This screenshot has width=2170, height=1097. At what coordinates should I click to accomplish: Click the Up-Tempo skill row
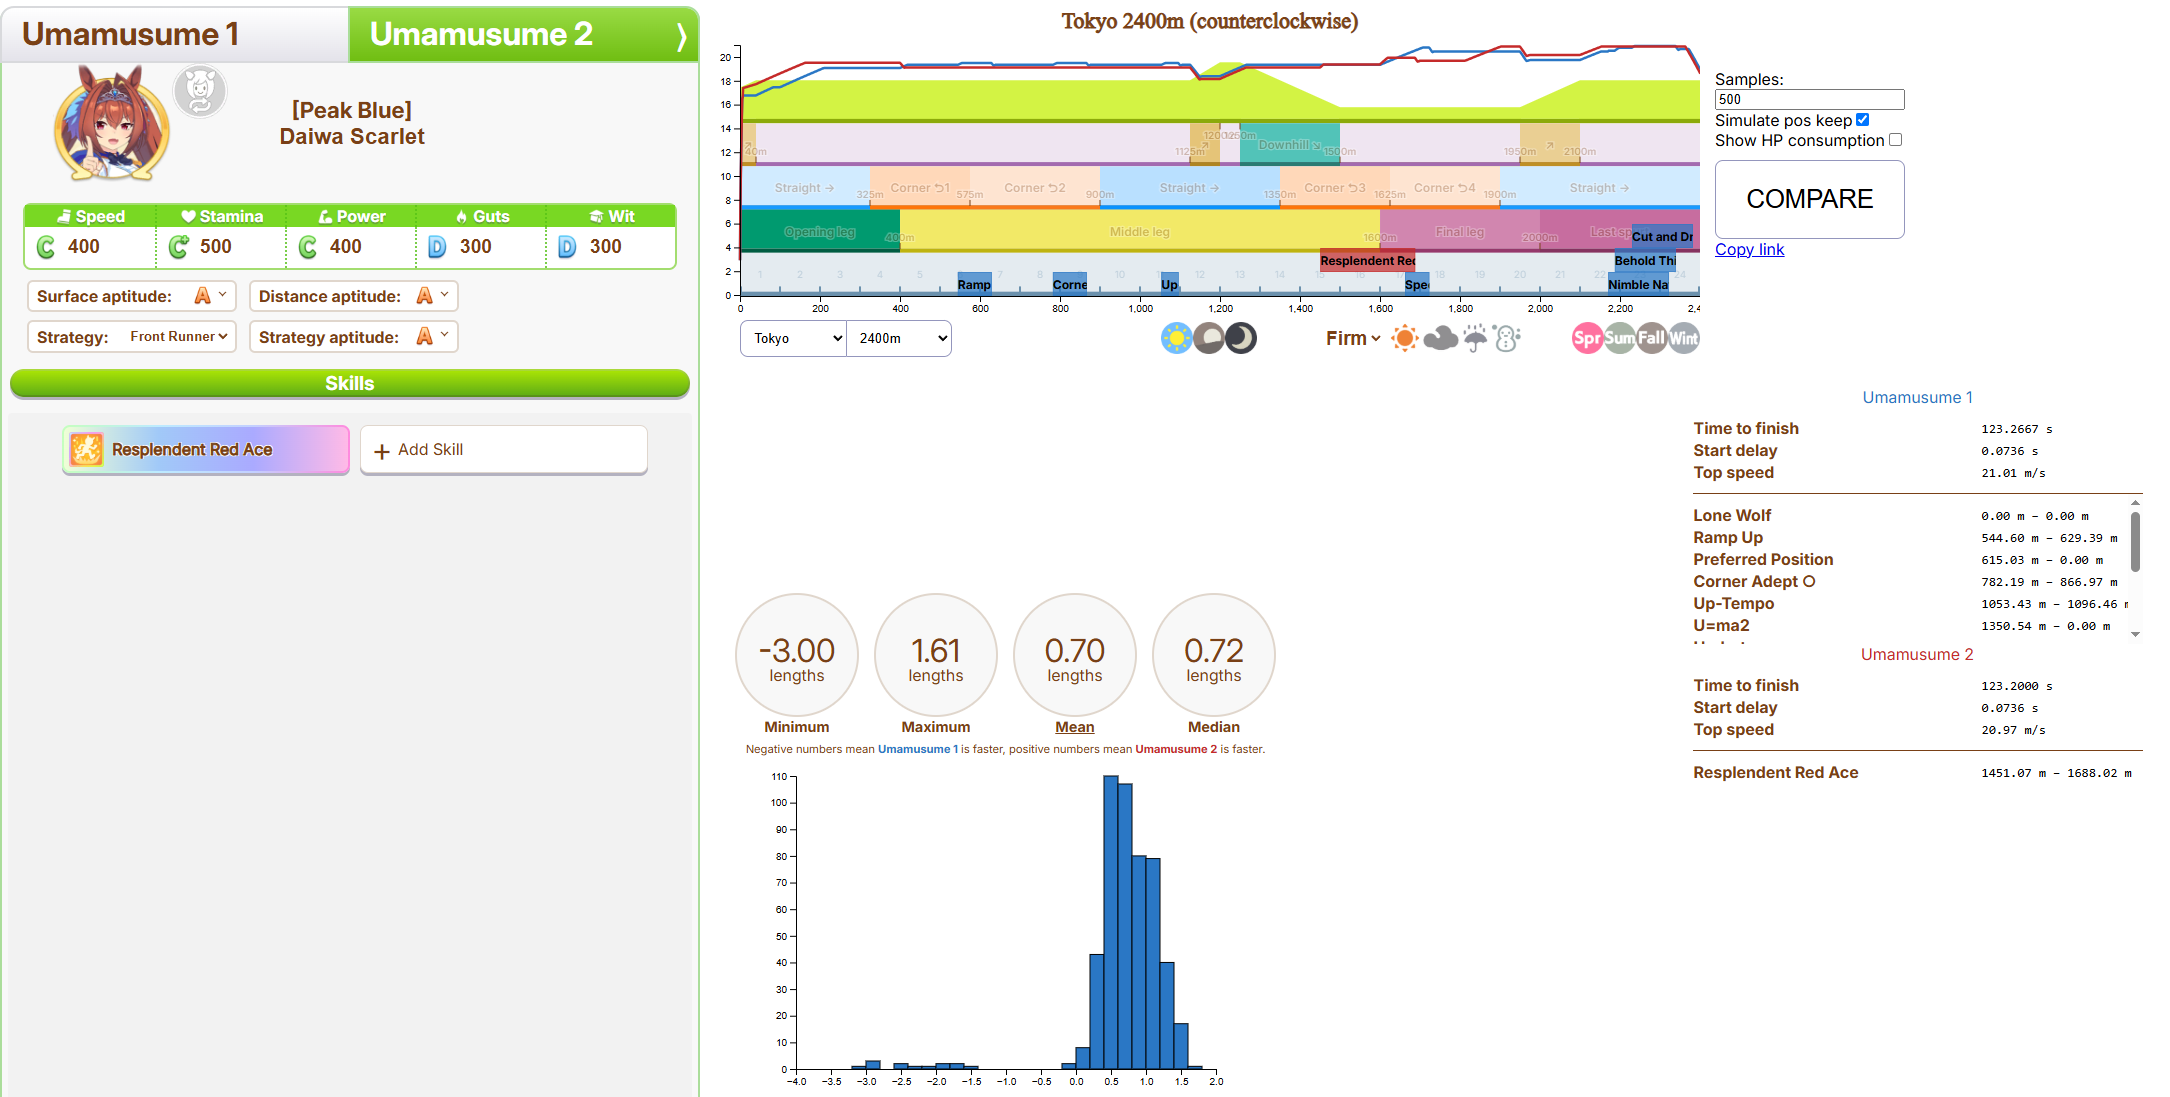tap(1909, 604)
